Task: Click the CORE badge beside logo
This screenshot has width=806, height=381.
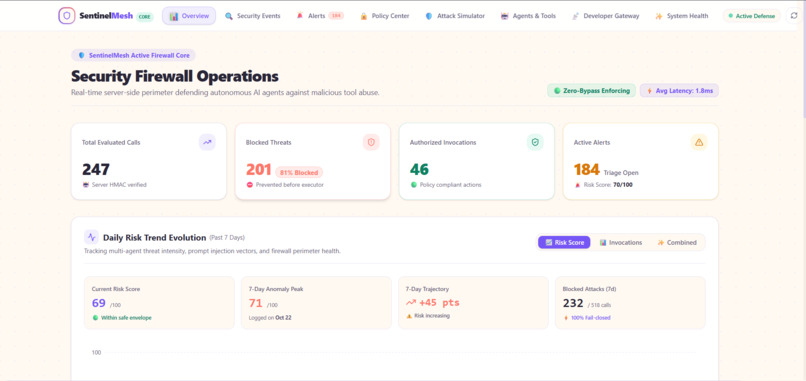Action: pos(145,16)
